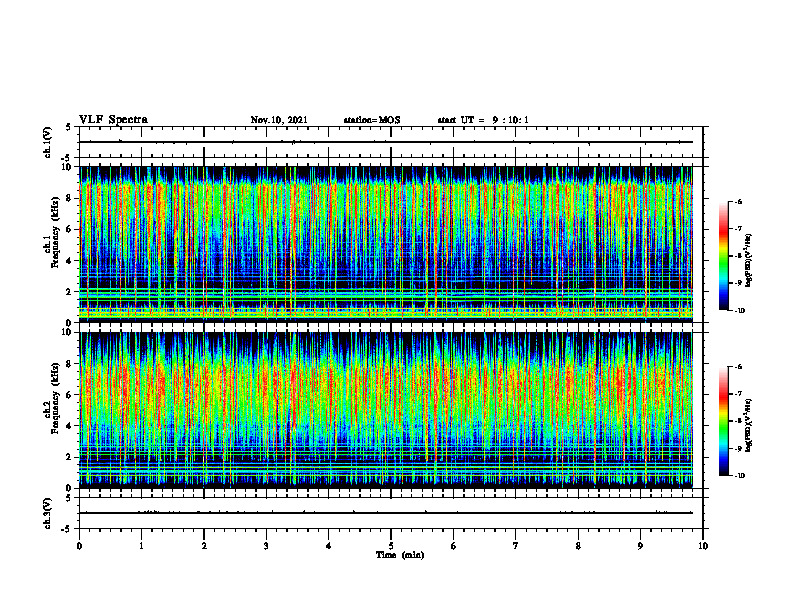Click time axis tick label "4"
Screen dimensions: 792x612
pyautogui.click(x=329, y=546)
